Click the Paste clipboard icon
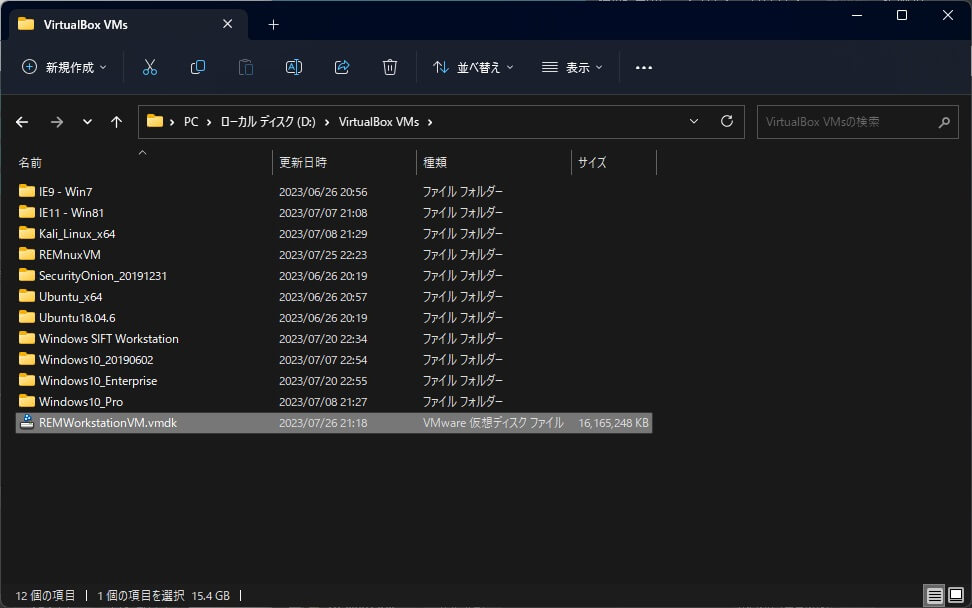Image resolution: width=972 pixels, height=608 pixels. pos(245,67)
